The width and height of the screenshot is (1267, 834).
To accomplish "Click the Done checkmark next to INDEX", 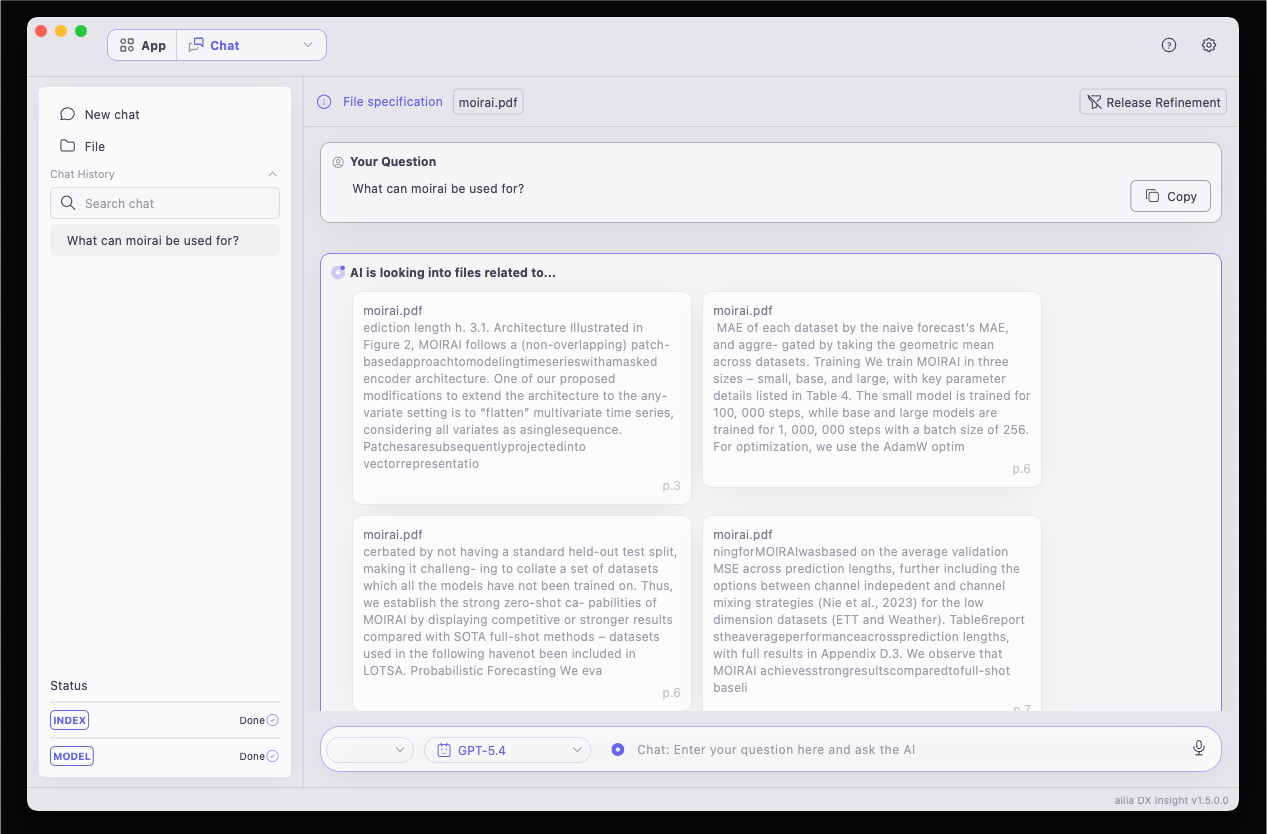I will pos(272,720).
